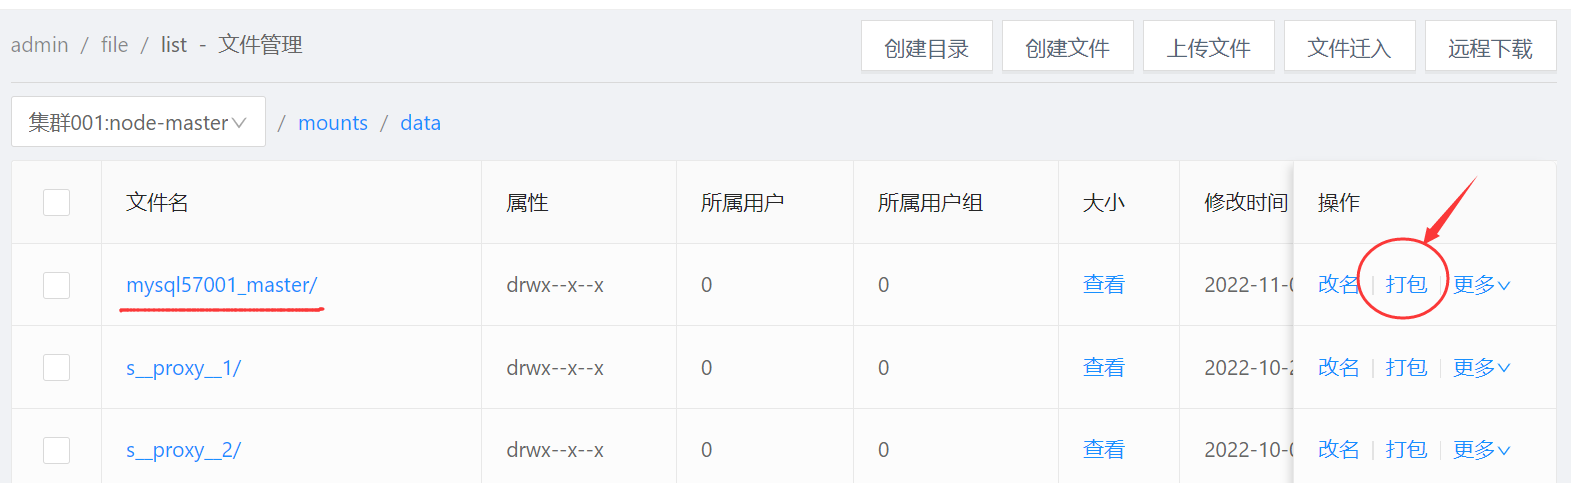Screen dimensions: 1571x483
Task: Open the mysql57001_master/ folder
Action: coord(221,285)
